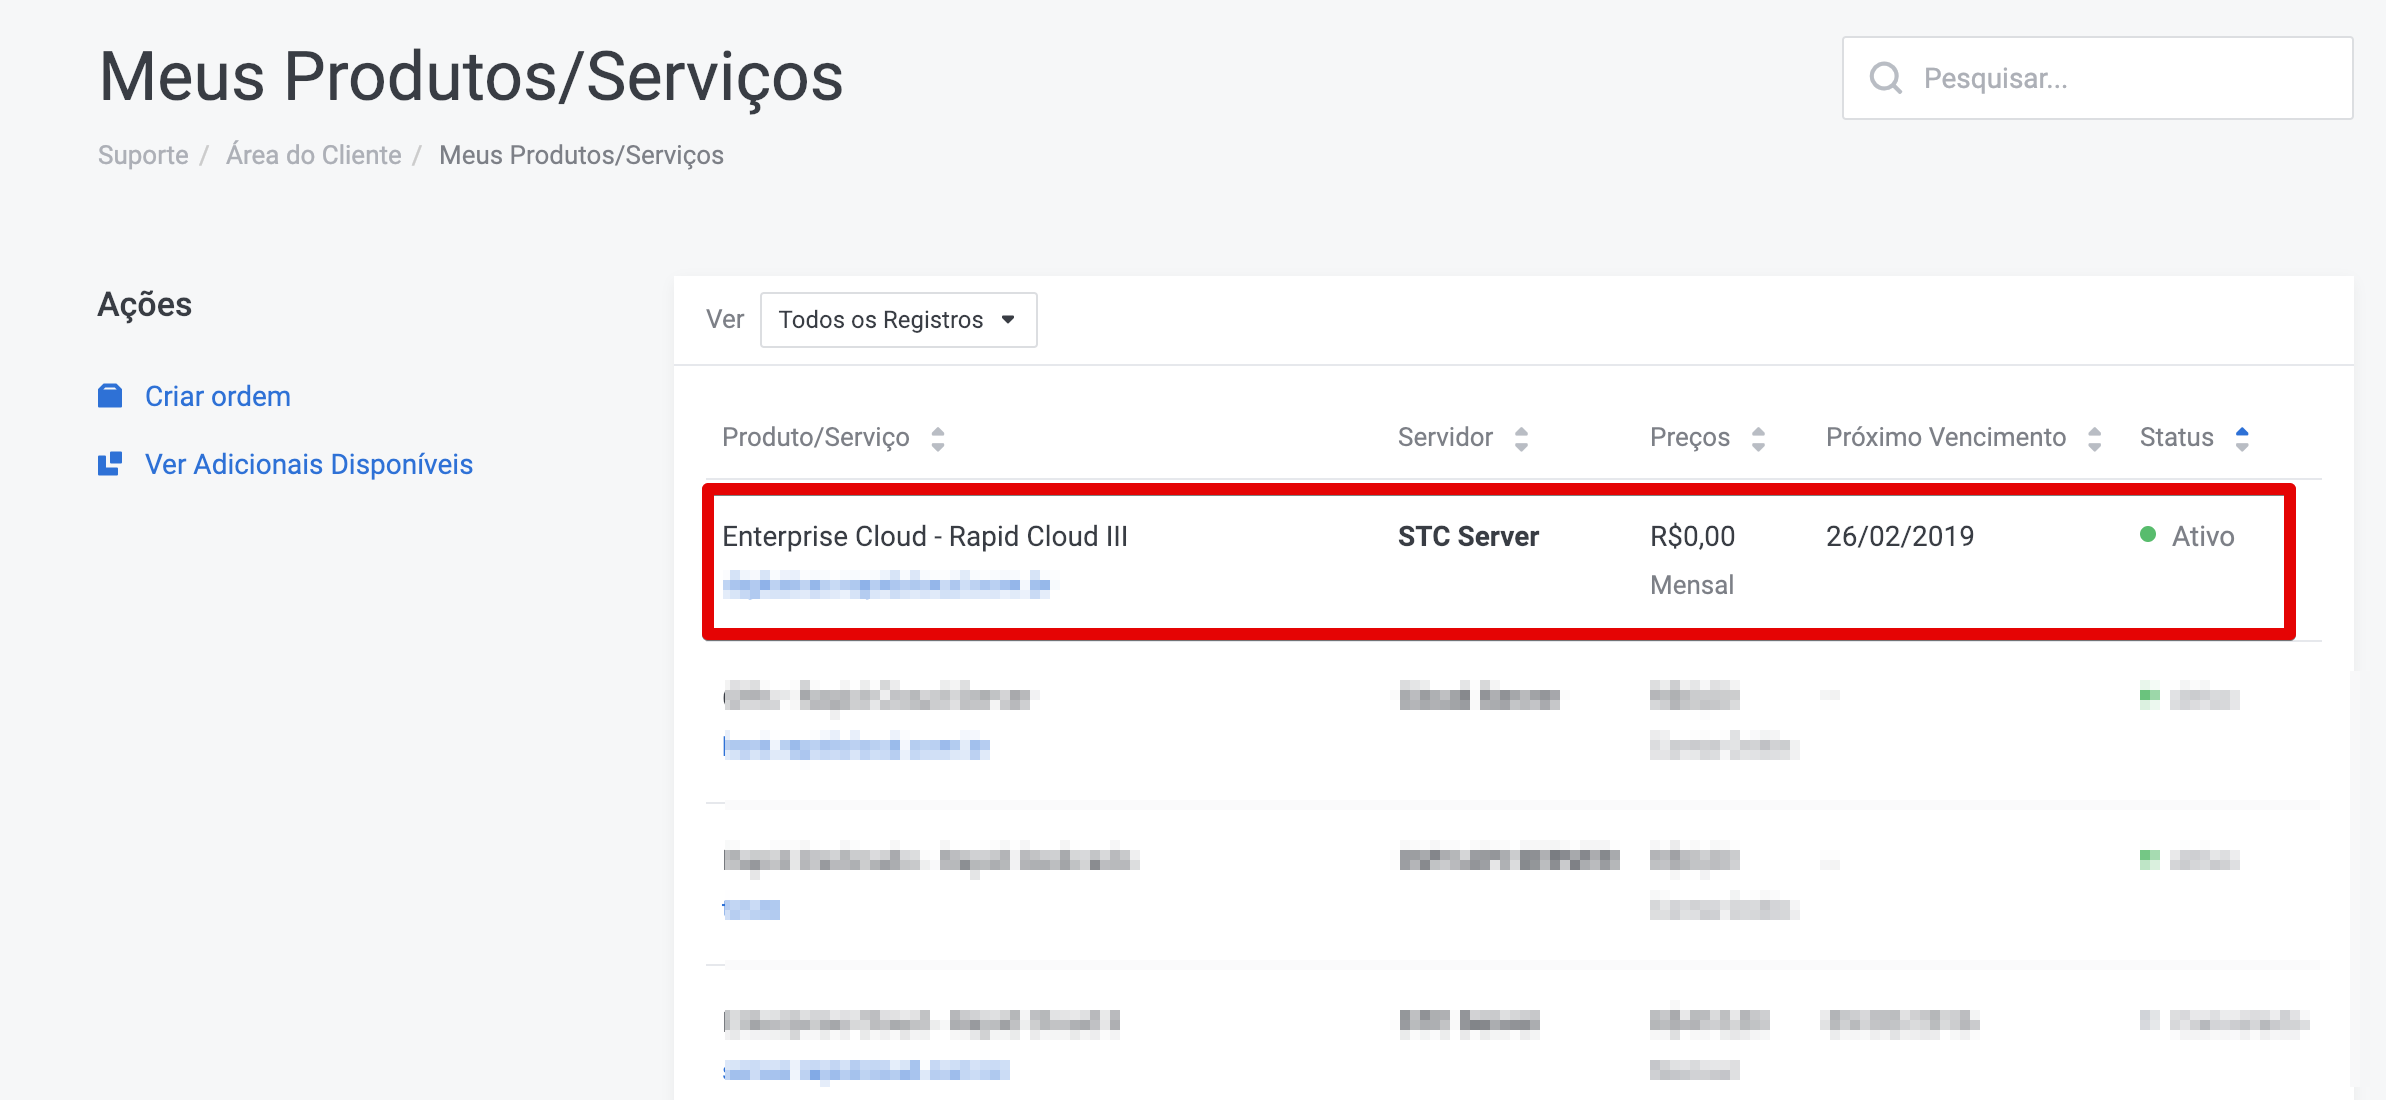Click the Ver Adicionais Disponíveis icon
The image size is (2386, 1100).
(110, 464)
